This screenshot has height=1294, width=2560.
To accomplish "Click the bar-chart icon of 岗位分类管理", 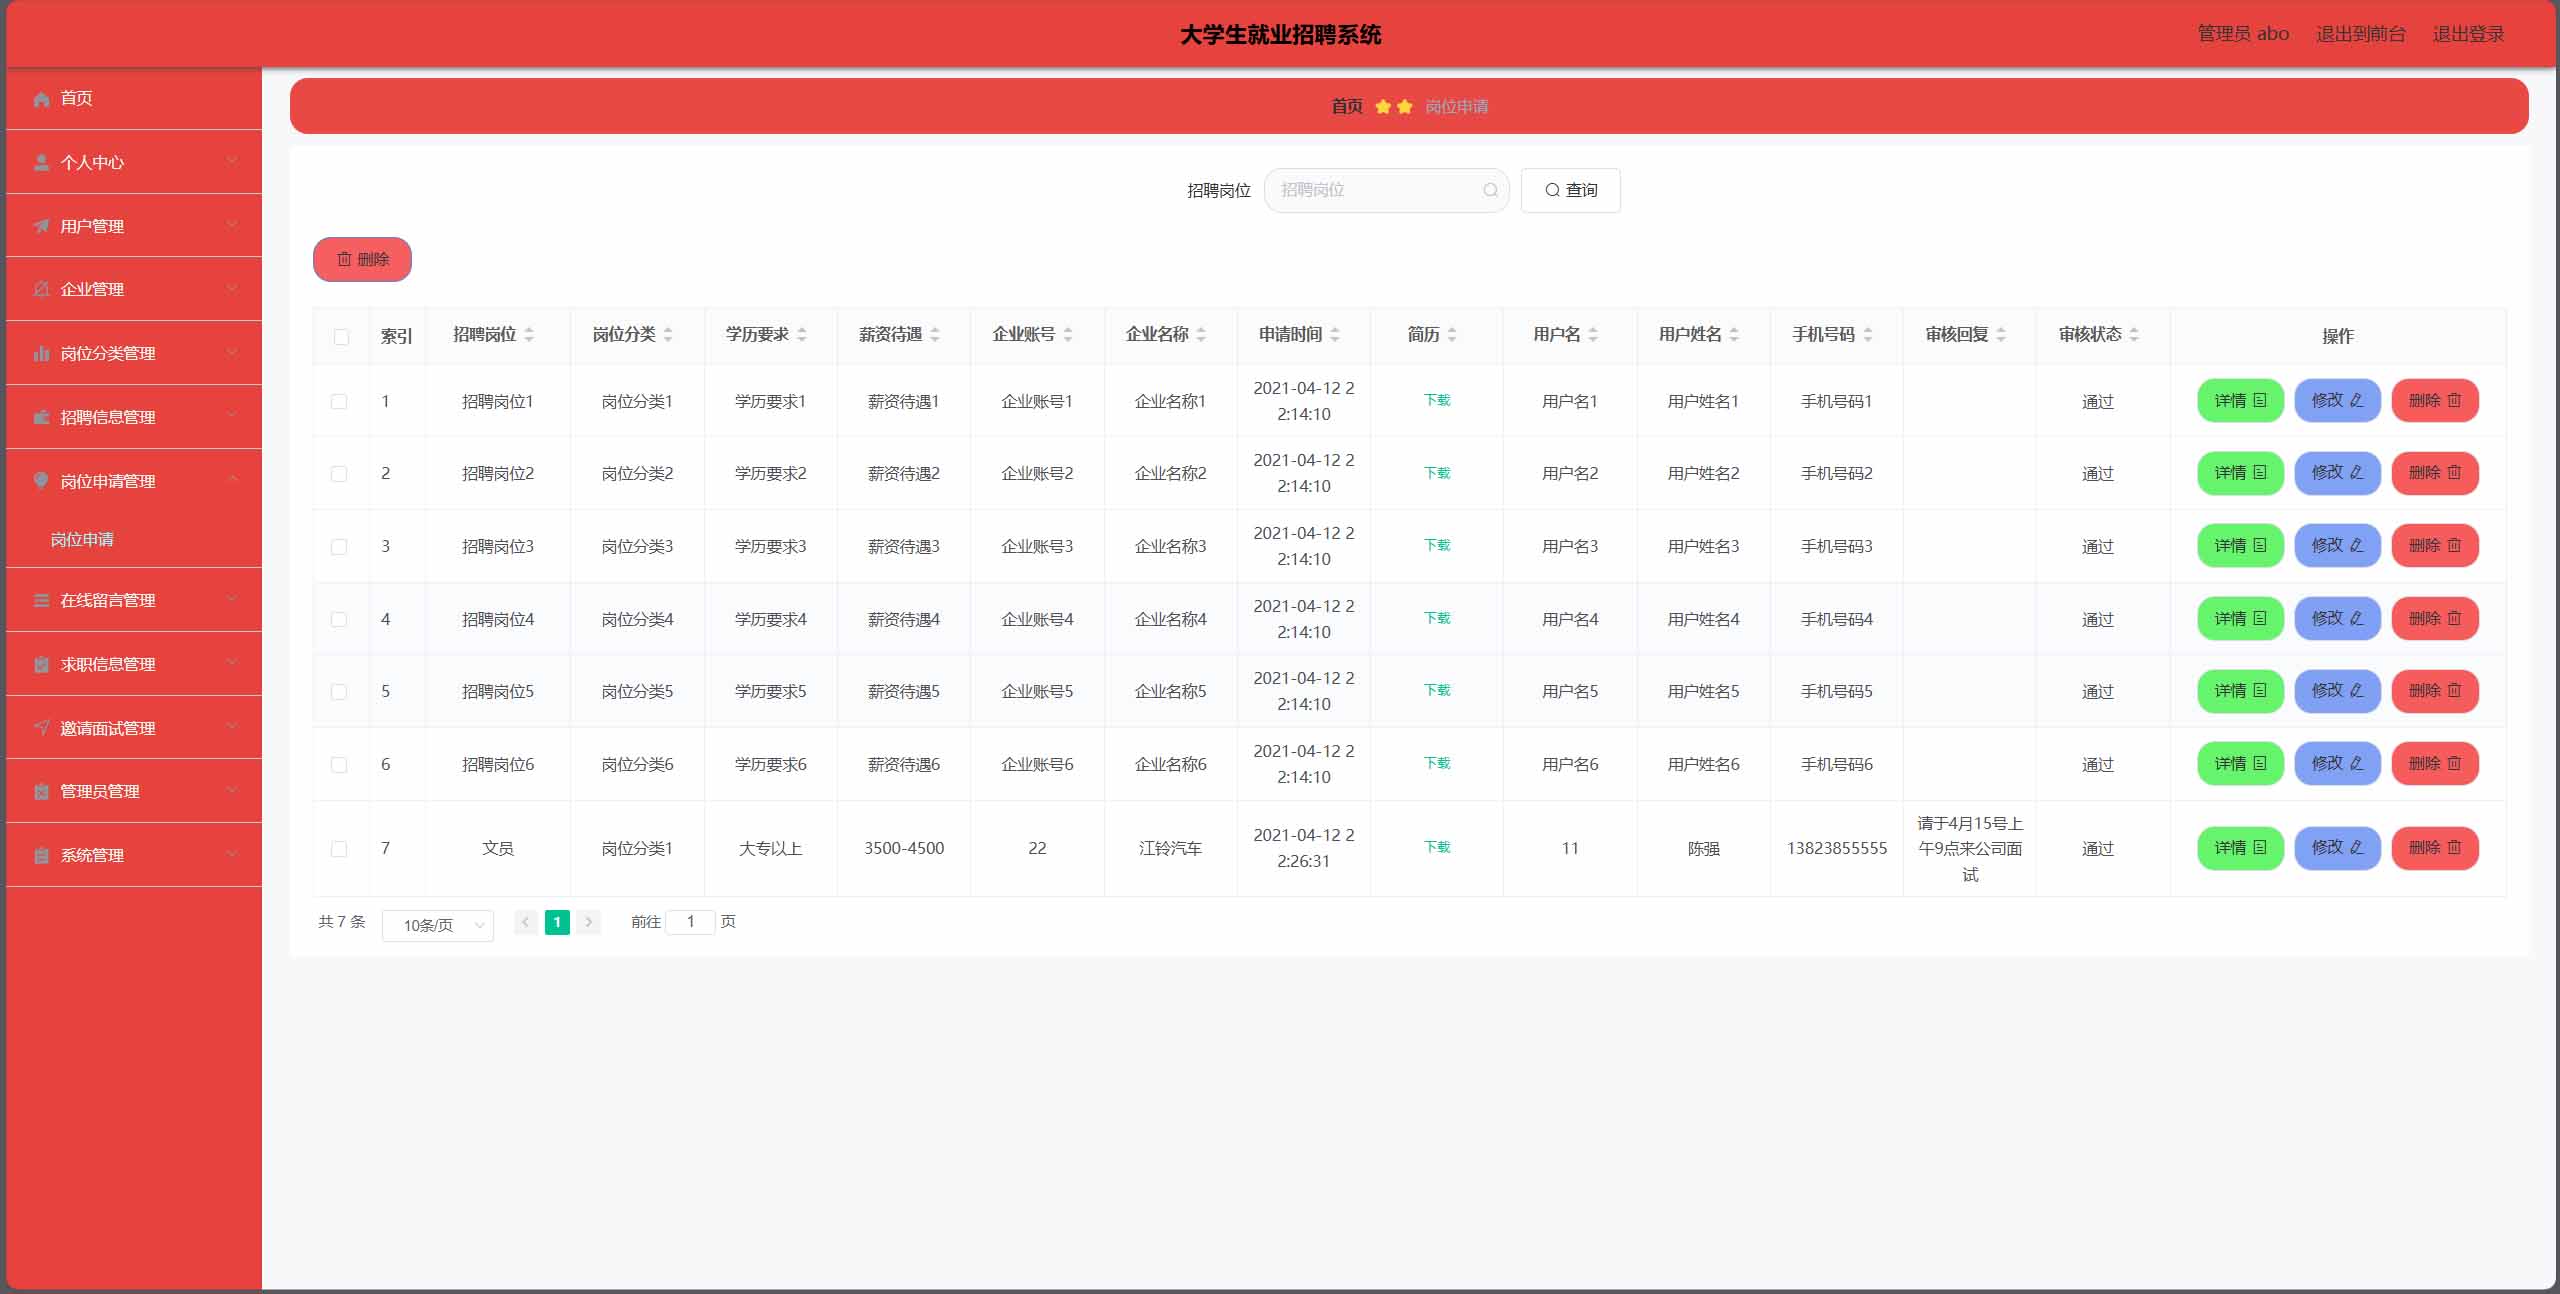I will [41, 353].
